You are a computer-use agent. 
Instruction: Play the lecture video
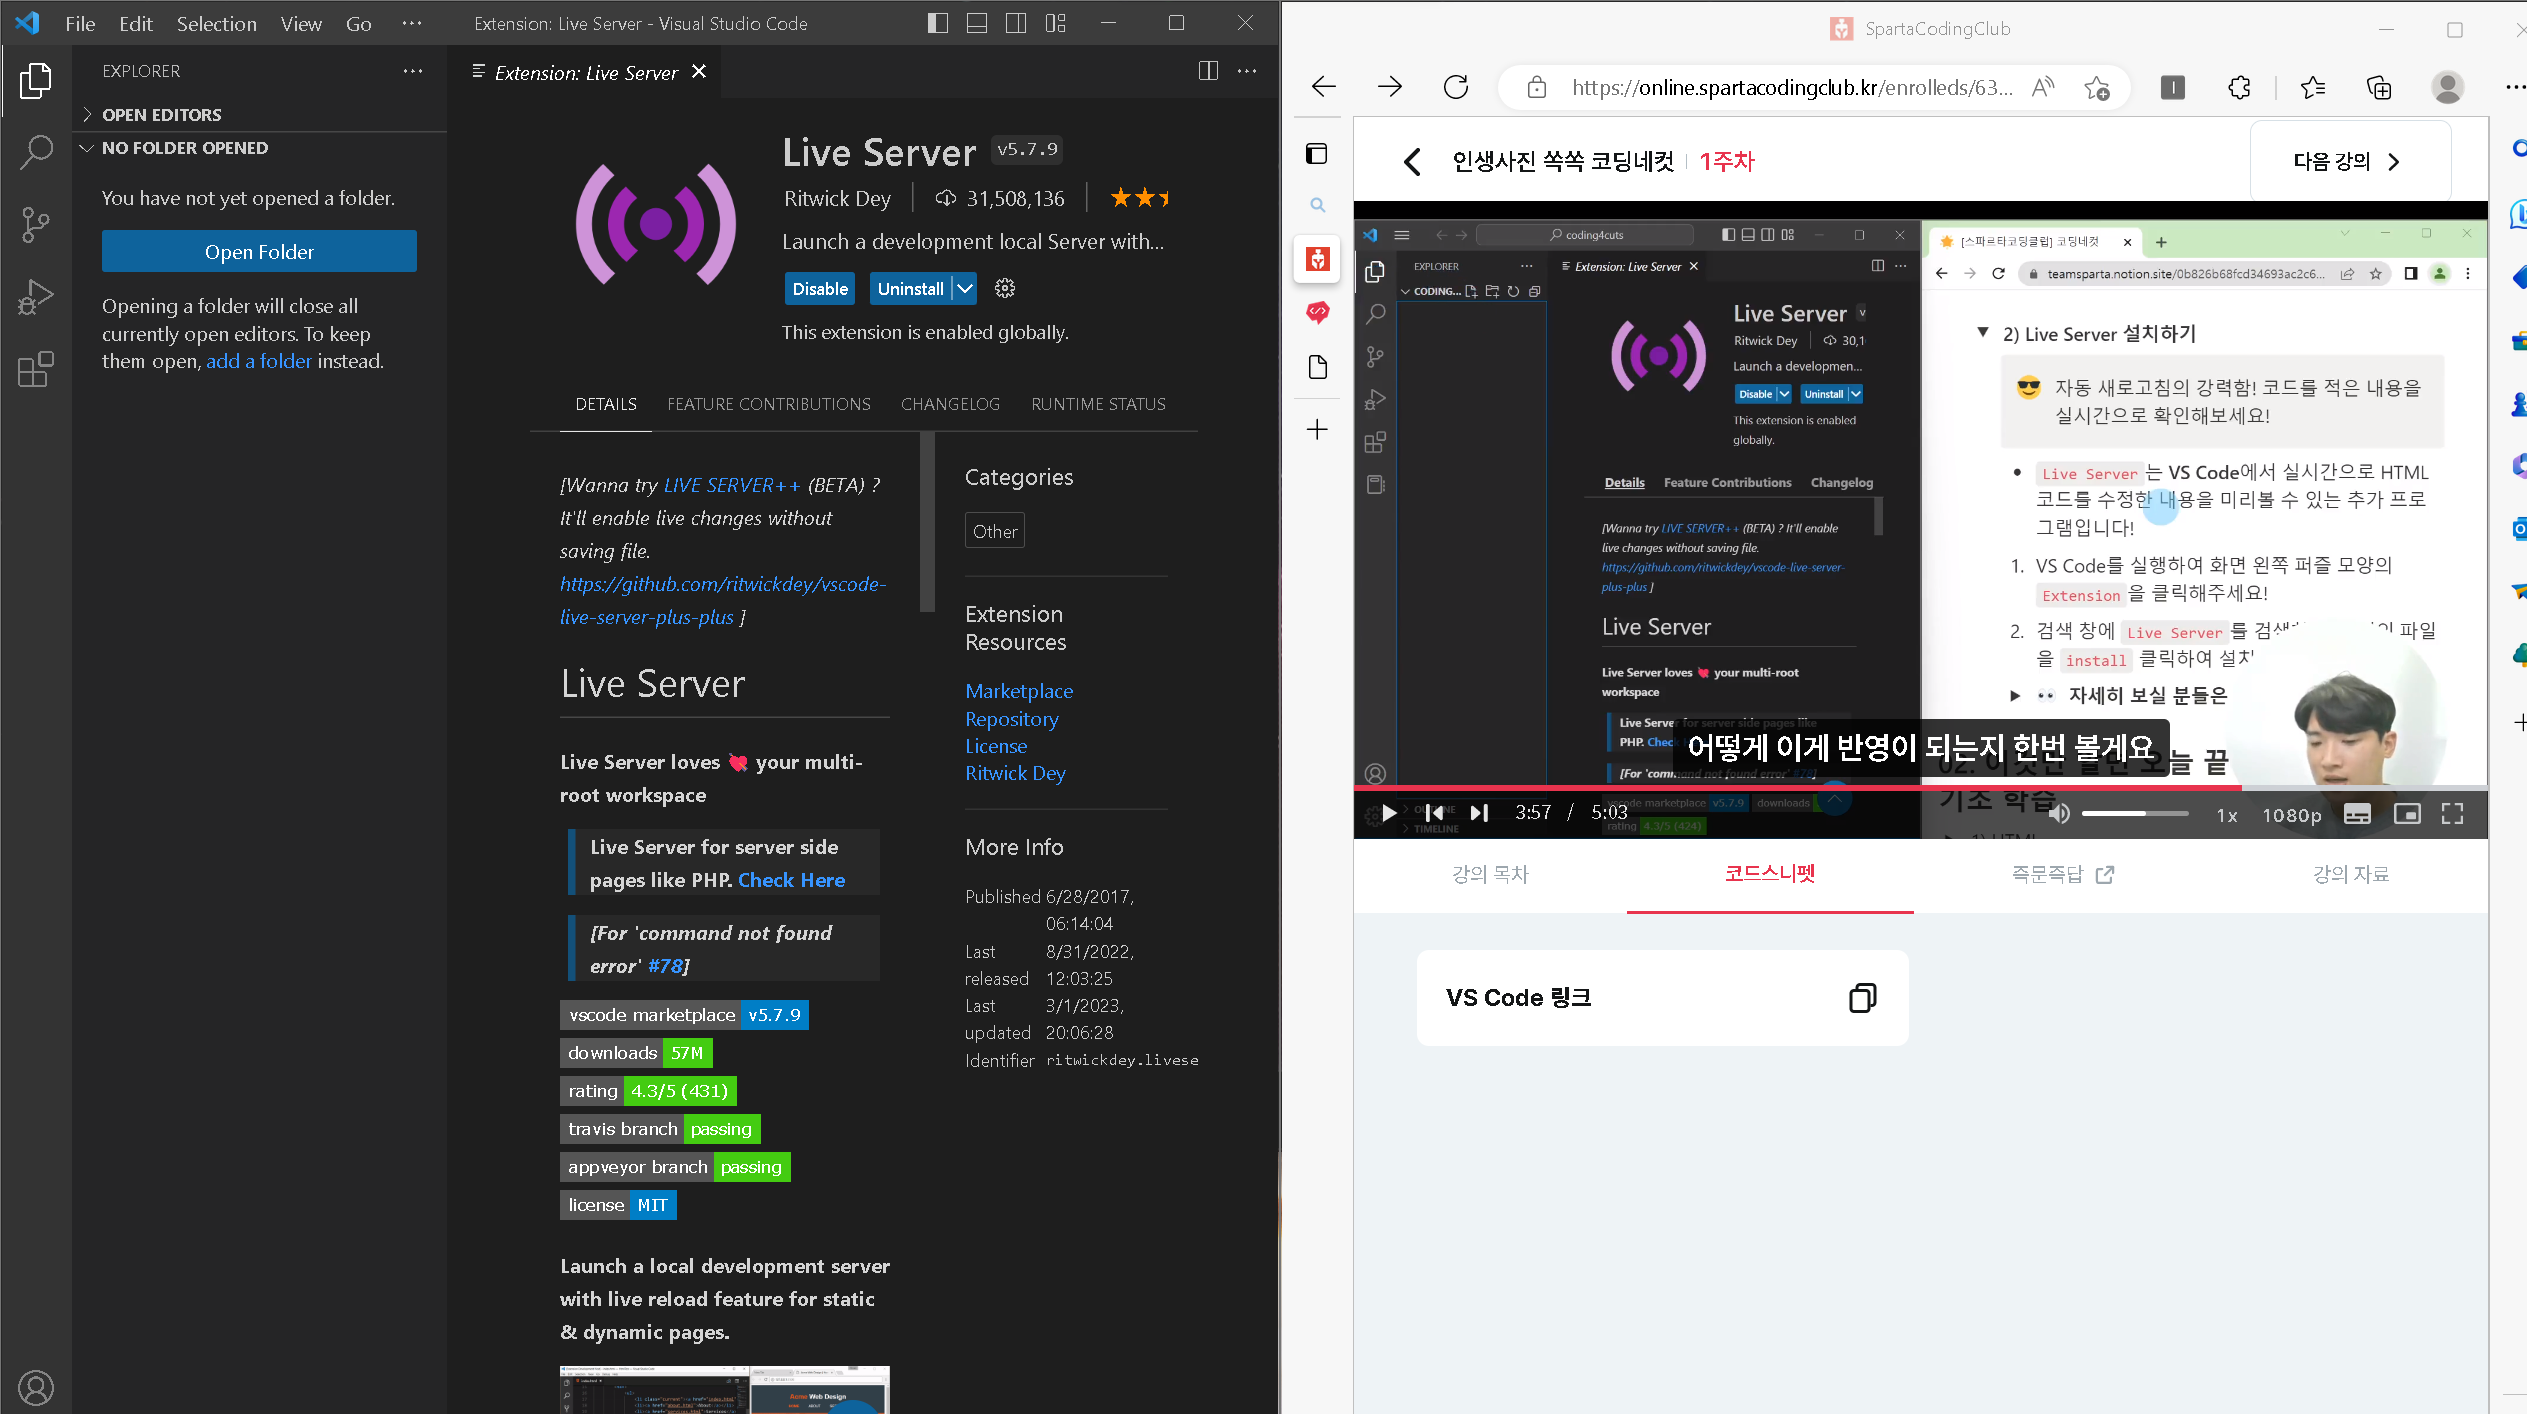[x=1389, y=814]
